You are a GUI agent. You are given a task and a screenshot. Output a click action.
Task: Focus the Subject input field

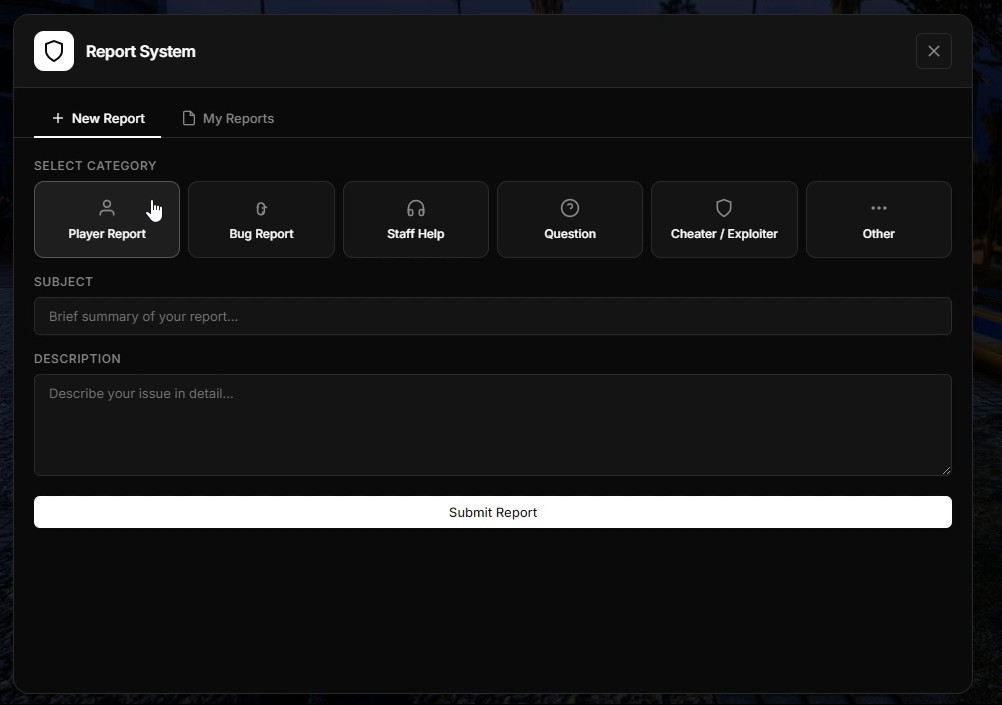coord(493,316)
